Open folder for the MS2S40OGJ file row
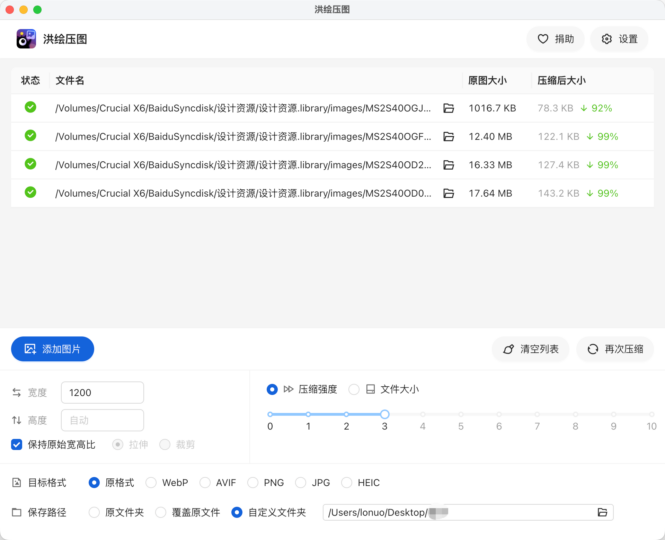 point(448,108)
